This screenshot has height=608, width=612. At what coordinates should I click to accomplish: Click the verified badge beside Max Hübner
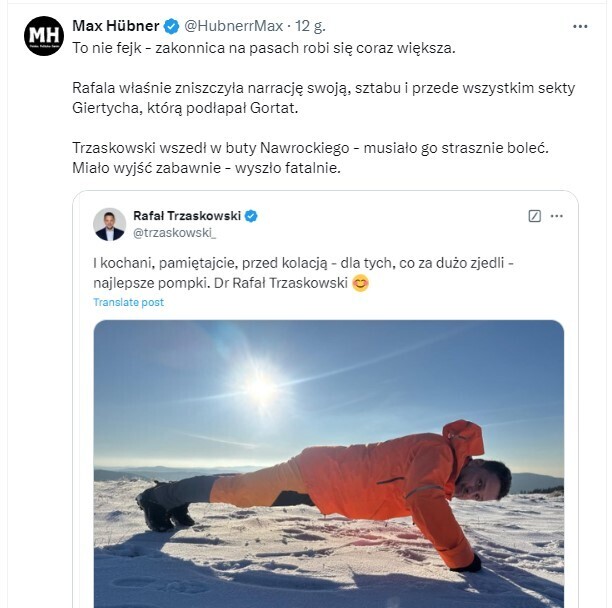172,25
